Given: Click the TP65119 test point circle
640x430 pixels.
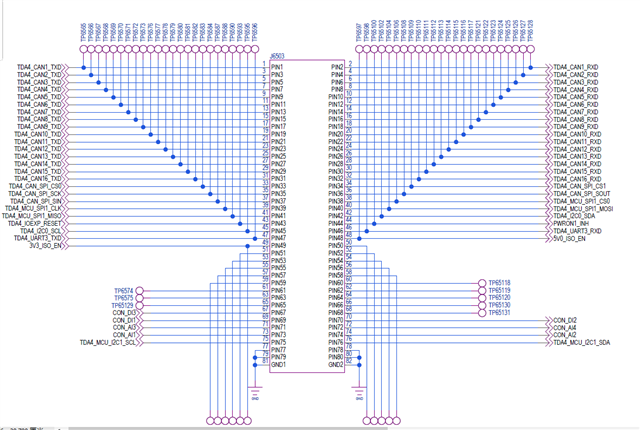Looking at the screenshot, I should (x=482, y=290).
